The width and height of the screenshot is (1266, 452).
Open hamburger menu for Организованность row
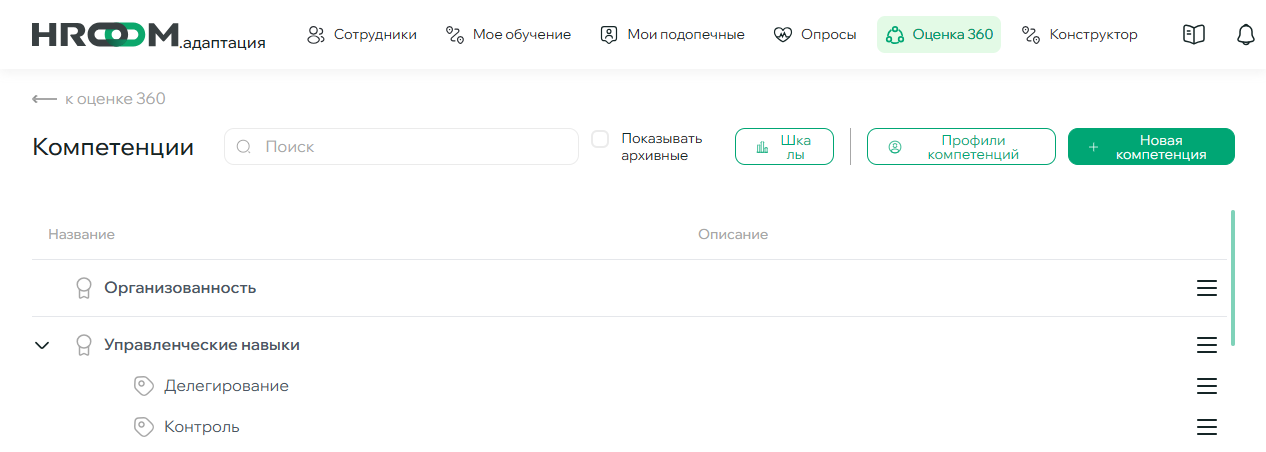click(1206, 288)
